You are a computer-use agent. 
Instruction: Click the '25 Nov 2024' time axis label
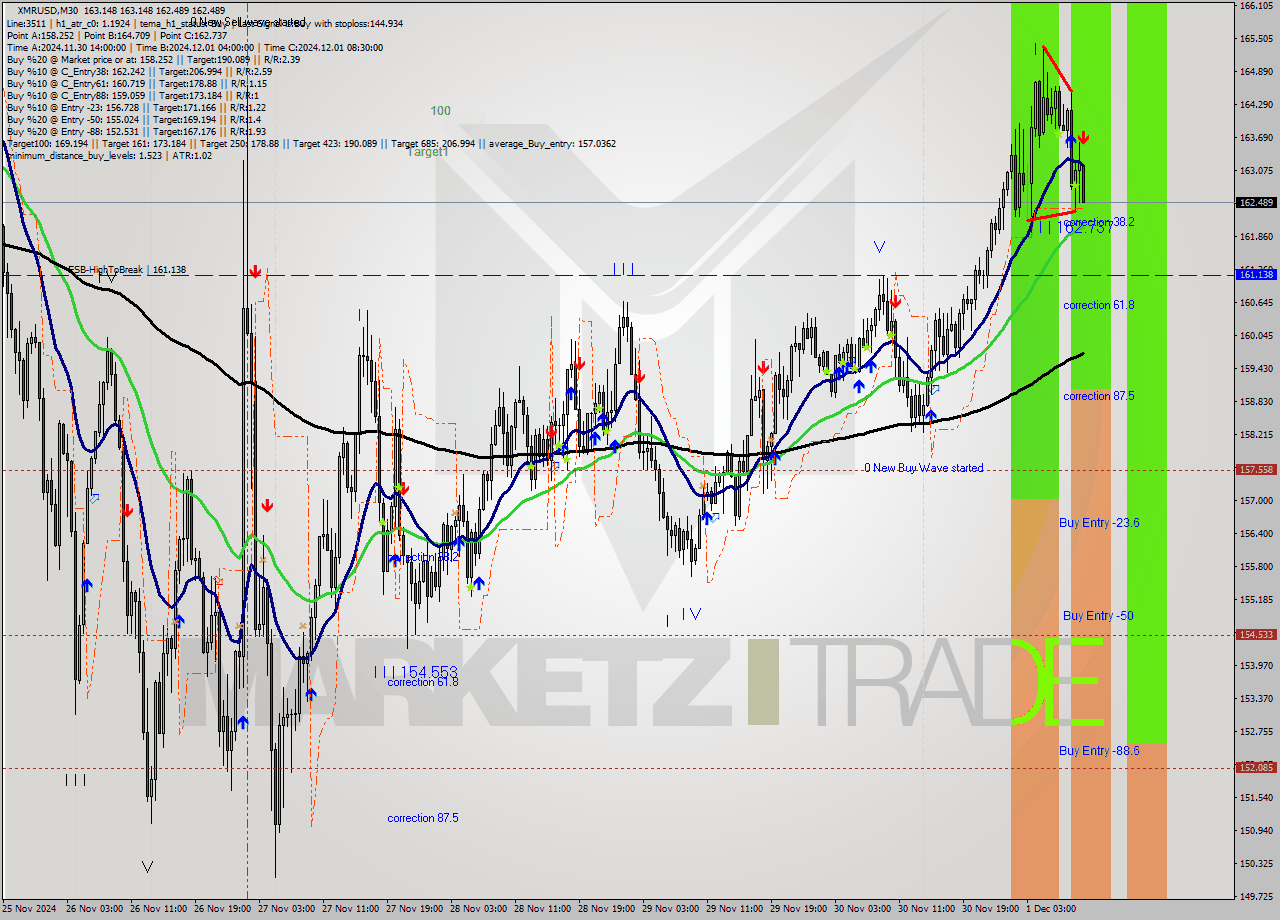tap(30, 909)
